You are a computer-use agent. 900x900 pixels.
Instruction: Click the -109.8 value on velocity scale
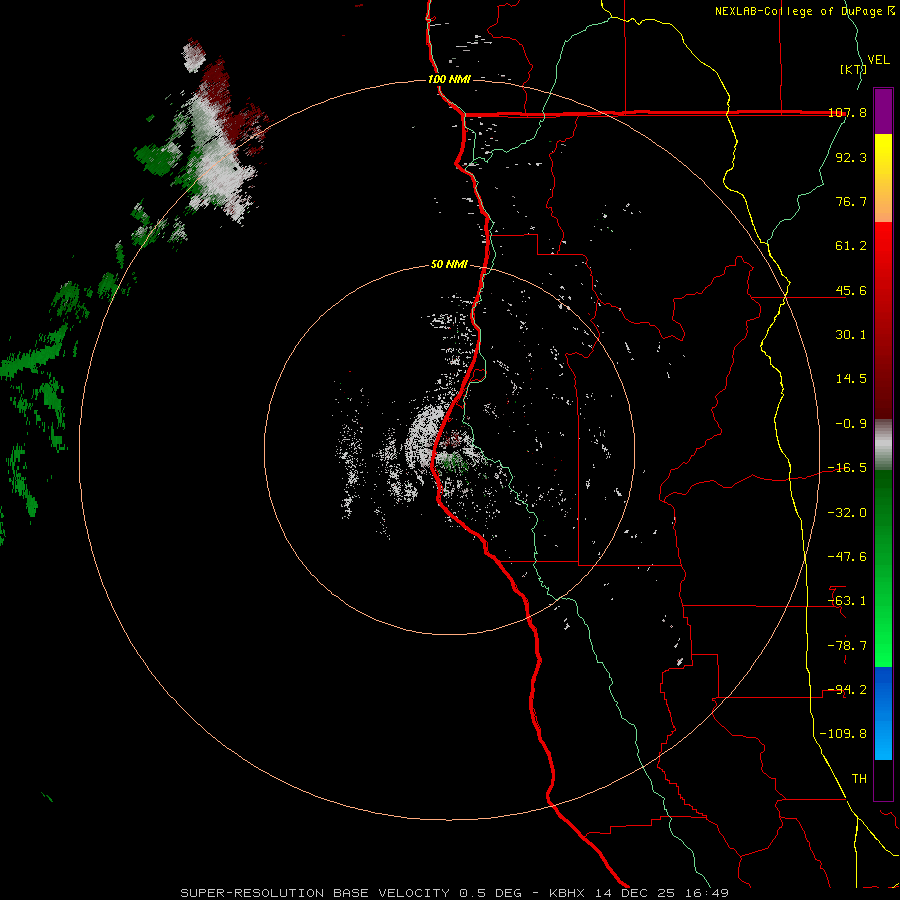(x=844, y=734)
